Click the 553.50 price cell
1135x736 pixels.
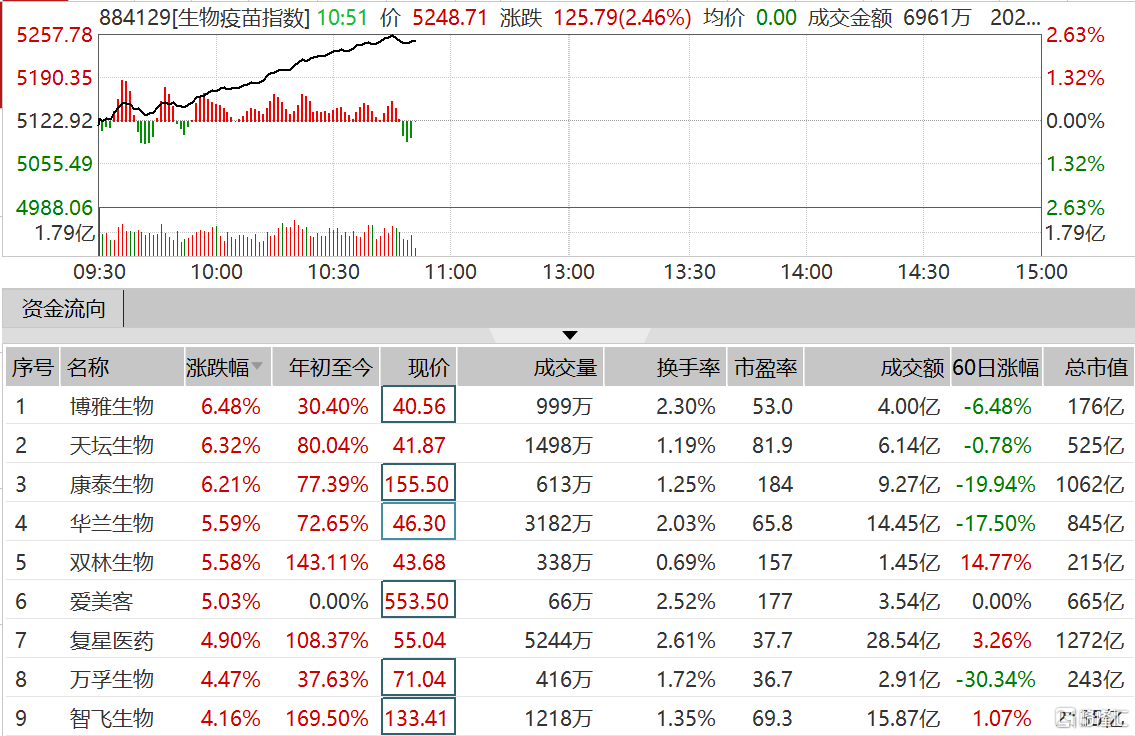(418, 601)
